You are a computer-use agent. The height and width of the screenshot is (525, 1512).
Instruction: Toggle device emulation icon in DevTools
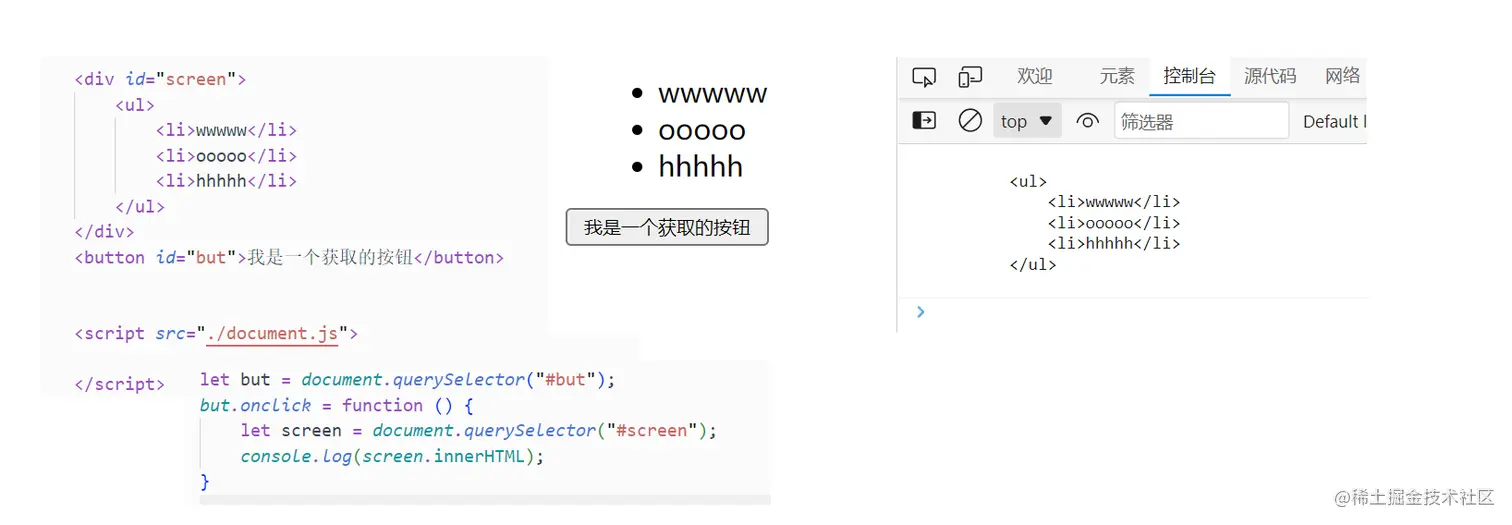[970, 77]
